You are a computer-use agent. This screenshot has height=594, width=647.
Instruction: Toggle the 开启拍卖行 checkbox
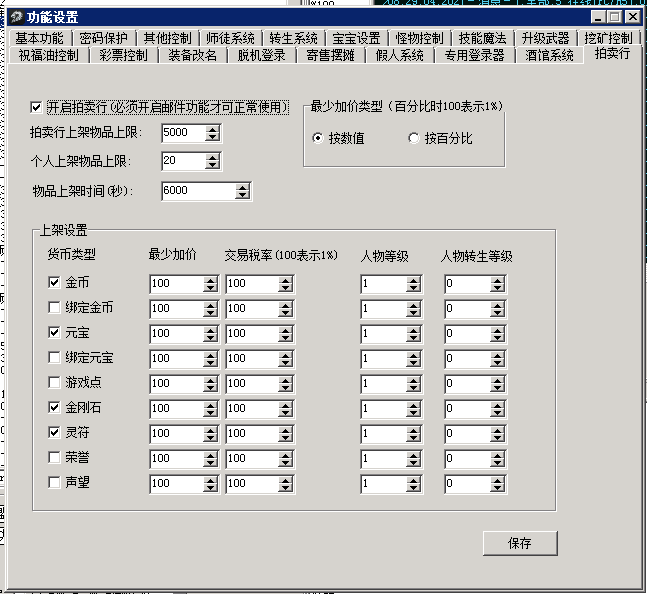36,108
